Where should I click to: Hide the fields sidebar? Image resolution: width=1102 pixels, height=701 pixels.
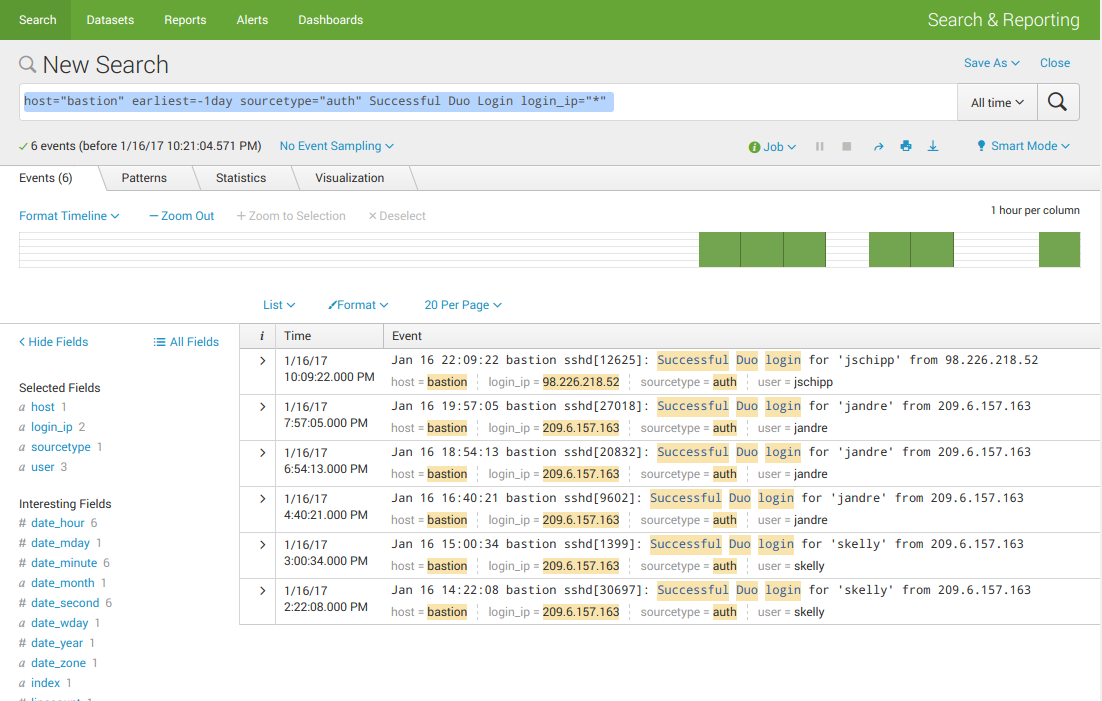point(54,342)
